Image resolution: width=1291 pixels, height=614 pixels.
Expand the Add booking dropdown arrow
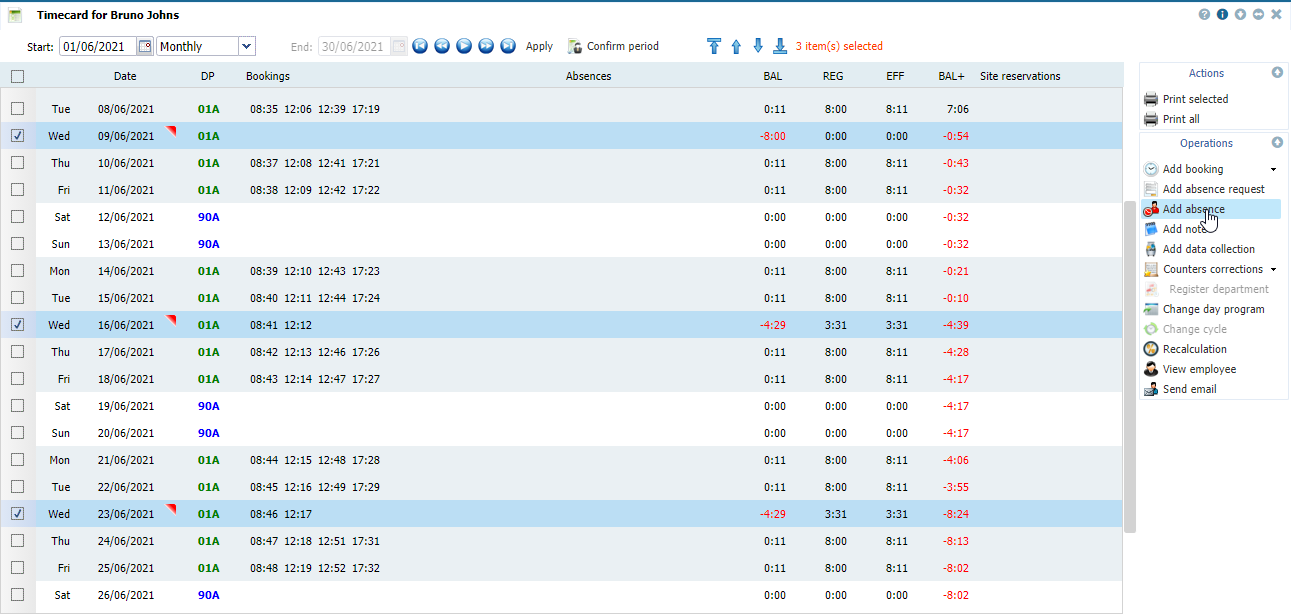tap(1273, 170)
